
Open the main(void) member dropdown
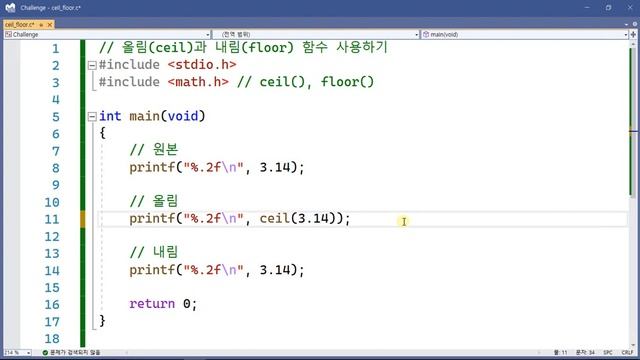524,35
